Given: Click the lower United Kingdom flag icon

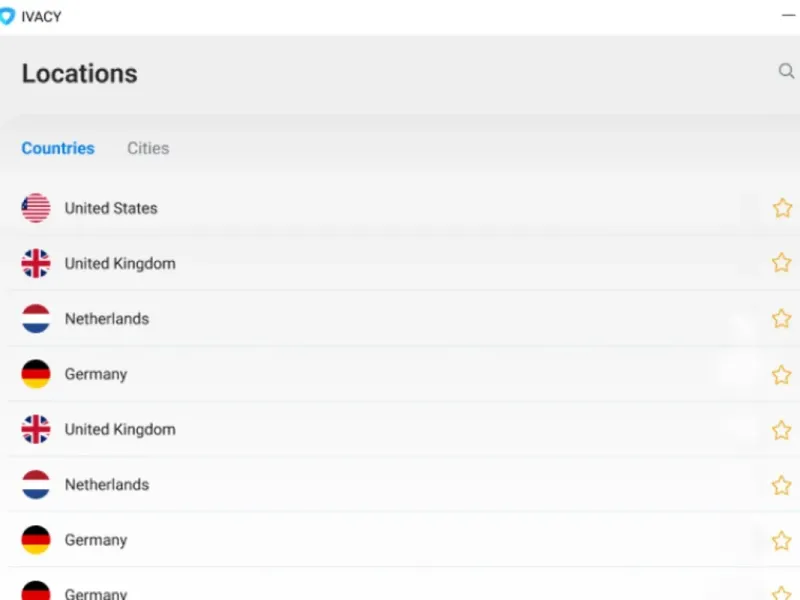Looking at the screenshot, I should click(x=36, y=430).
